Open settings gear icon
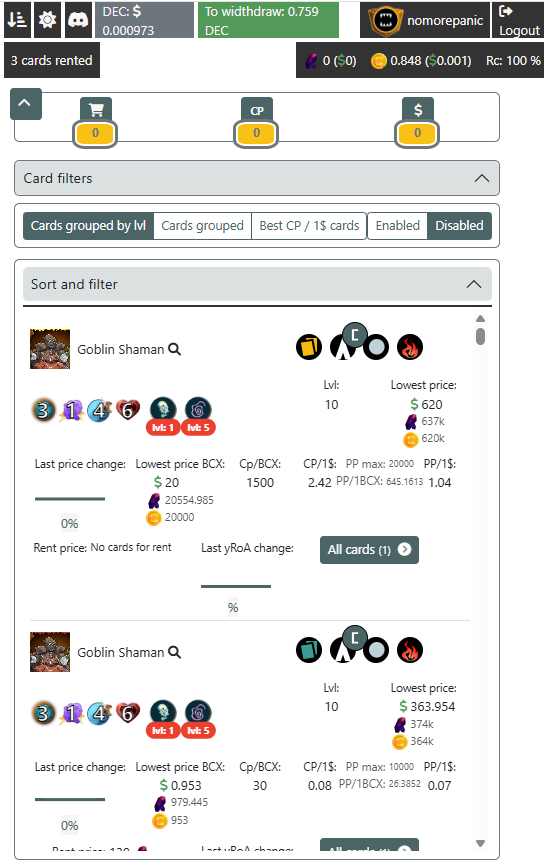This screenshot has width=544, height=866. pyautogui.click(x=47, y=20)
